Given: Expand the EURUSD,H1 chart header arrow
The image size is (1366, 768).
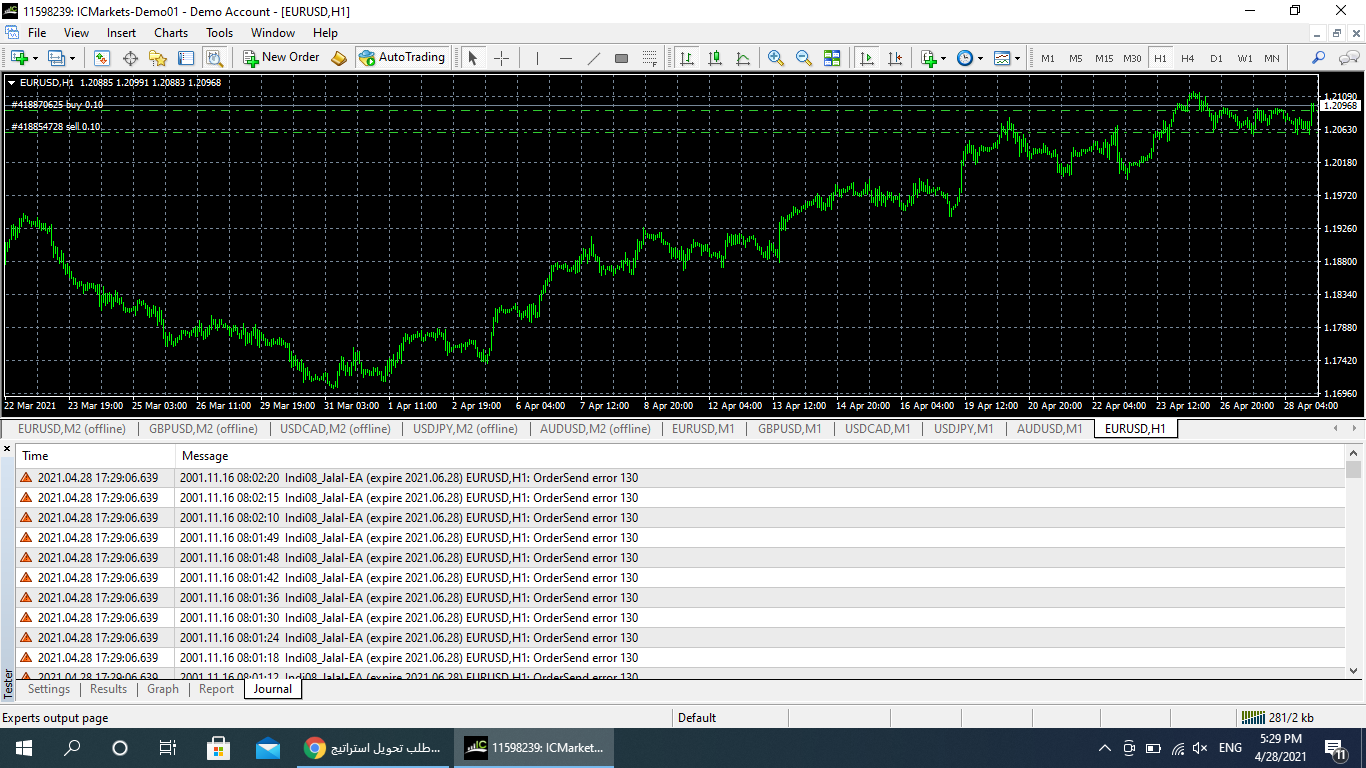Looking at the screenshot, I should (11, 82).
